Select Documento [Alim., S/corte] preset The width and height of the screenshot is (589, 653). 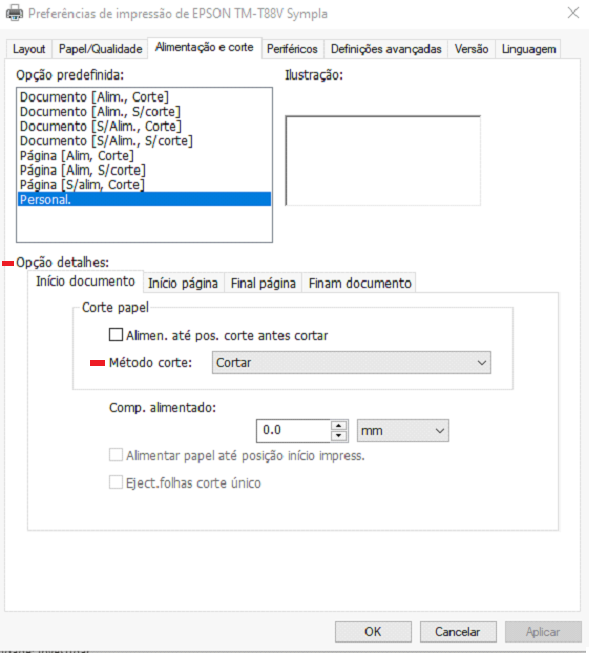point(144,112)
